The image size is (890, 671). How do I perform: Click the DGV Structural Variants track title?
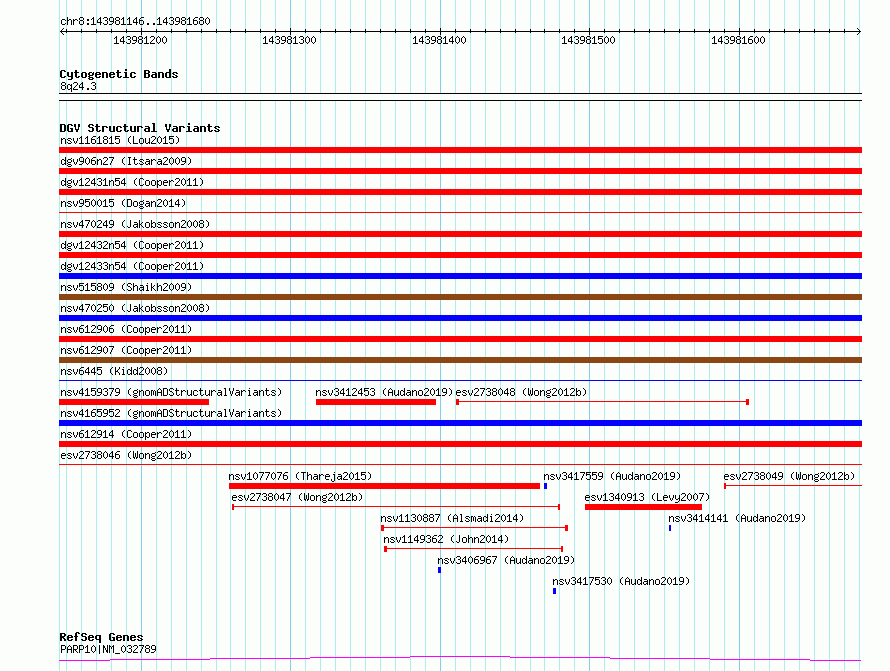140,128
